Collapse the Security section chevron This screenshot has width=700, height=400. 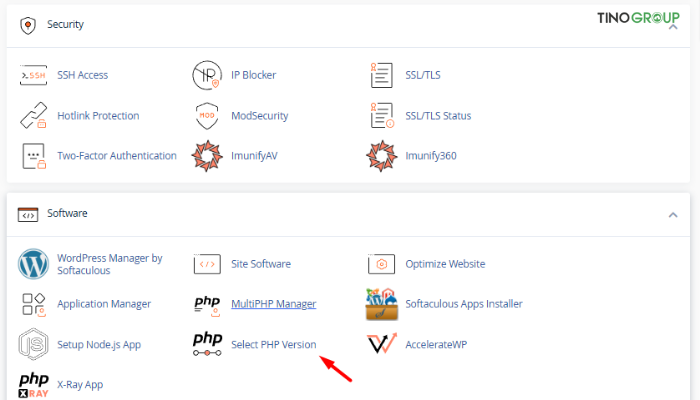[x=673, y=27]
